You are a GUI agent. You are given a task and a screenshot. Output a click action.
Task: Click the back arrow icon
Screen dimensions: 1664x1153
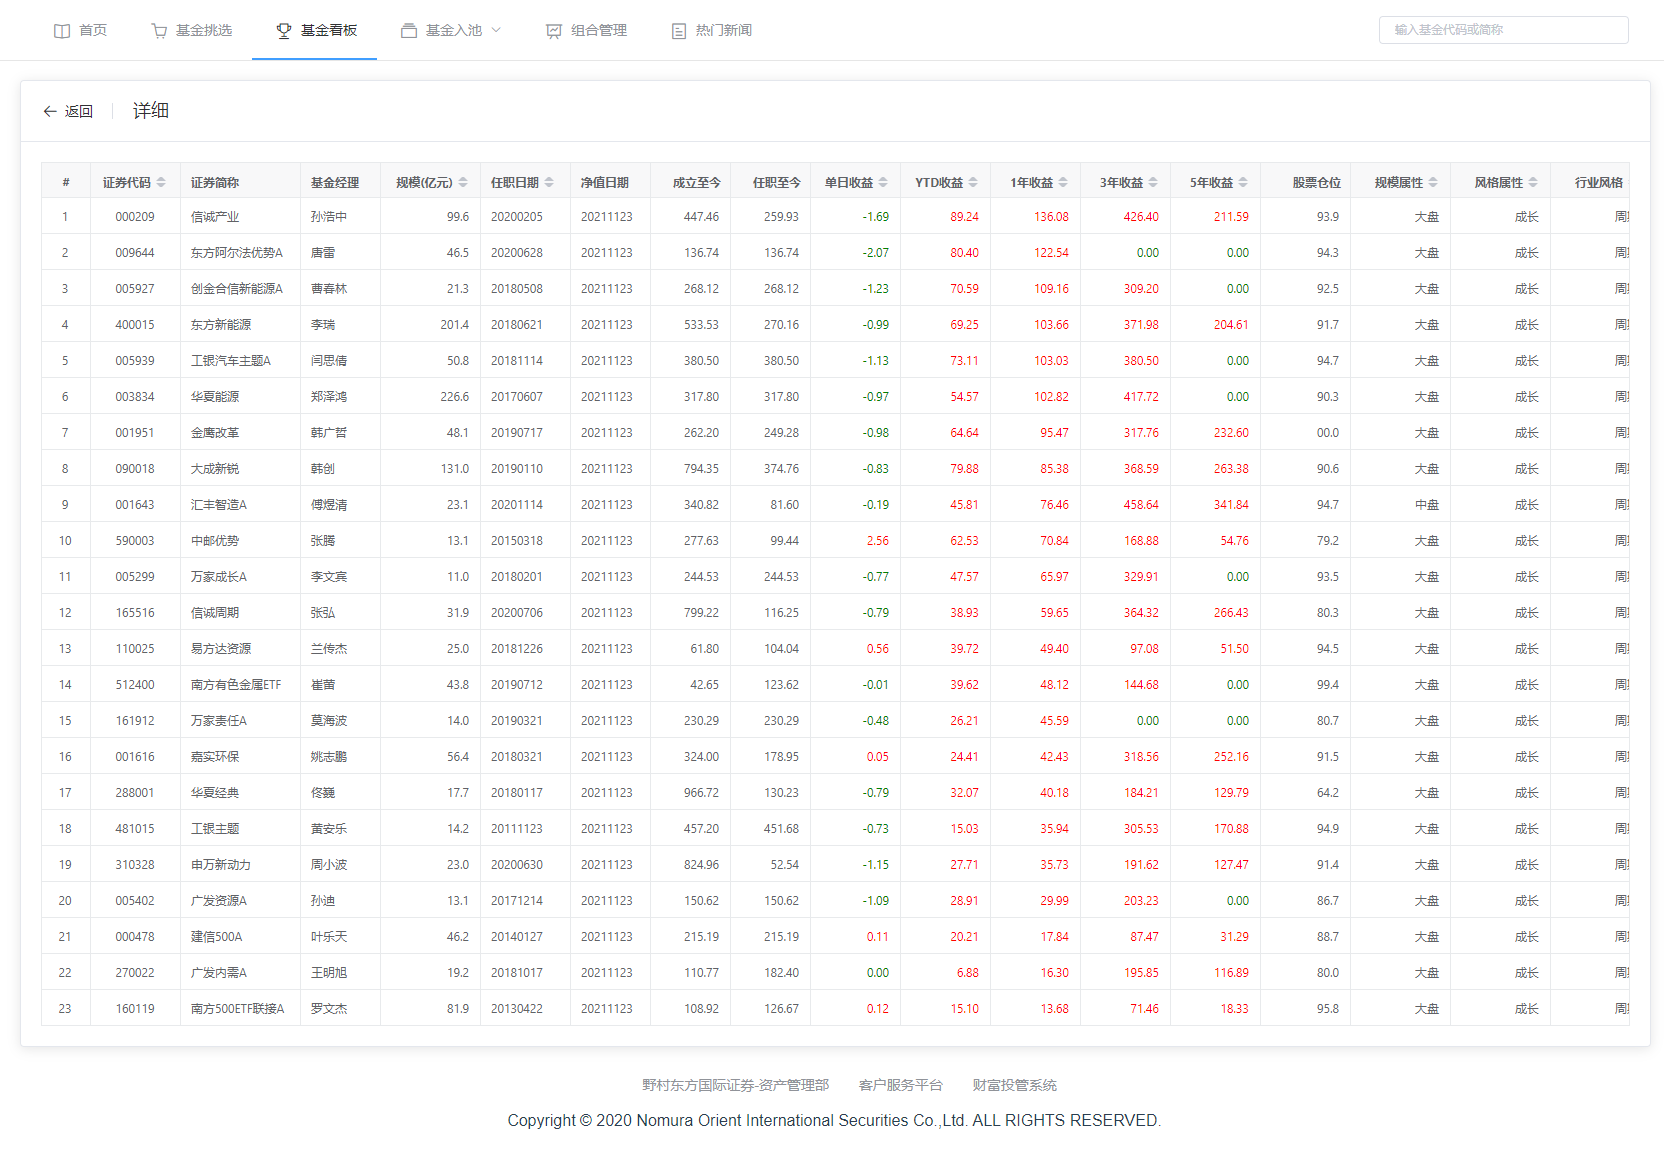pyautogui.click(x=50, y=111)
